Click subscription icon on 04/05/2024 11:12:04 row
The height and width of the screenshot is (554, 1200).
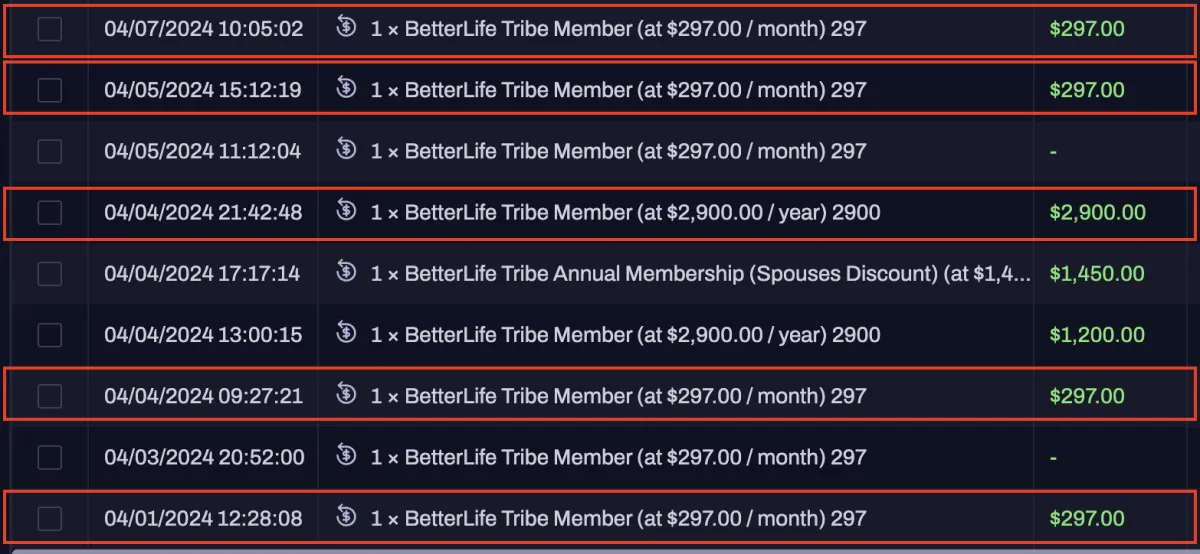(347, 150)
